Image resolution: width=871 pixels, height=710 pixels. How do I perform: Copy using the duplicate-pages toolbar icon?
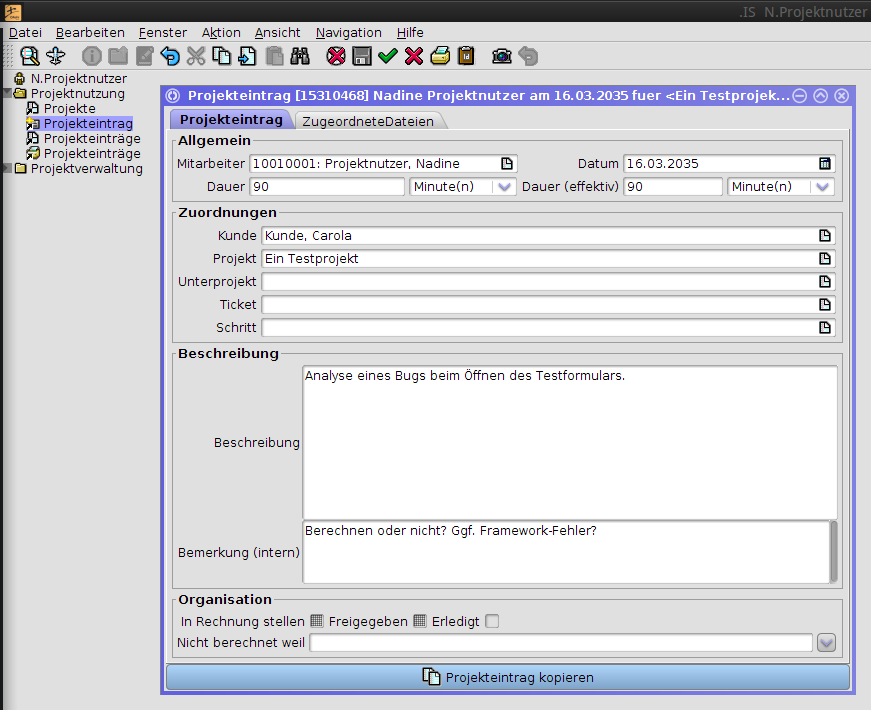pyautogui.click(x=222, y=56)
